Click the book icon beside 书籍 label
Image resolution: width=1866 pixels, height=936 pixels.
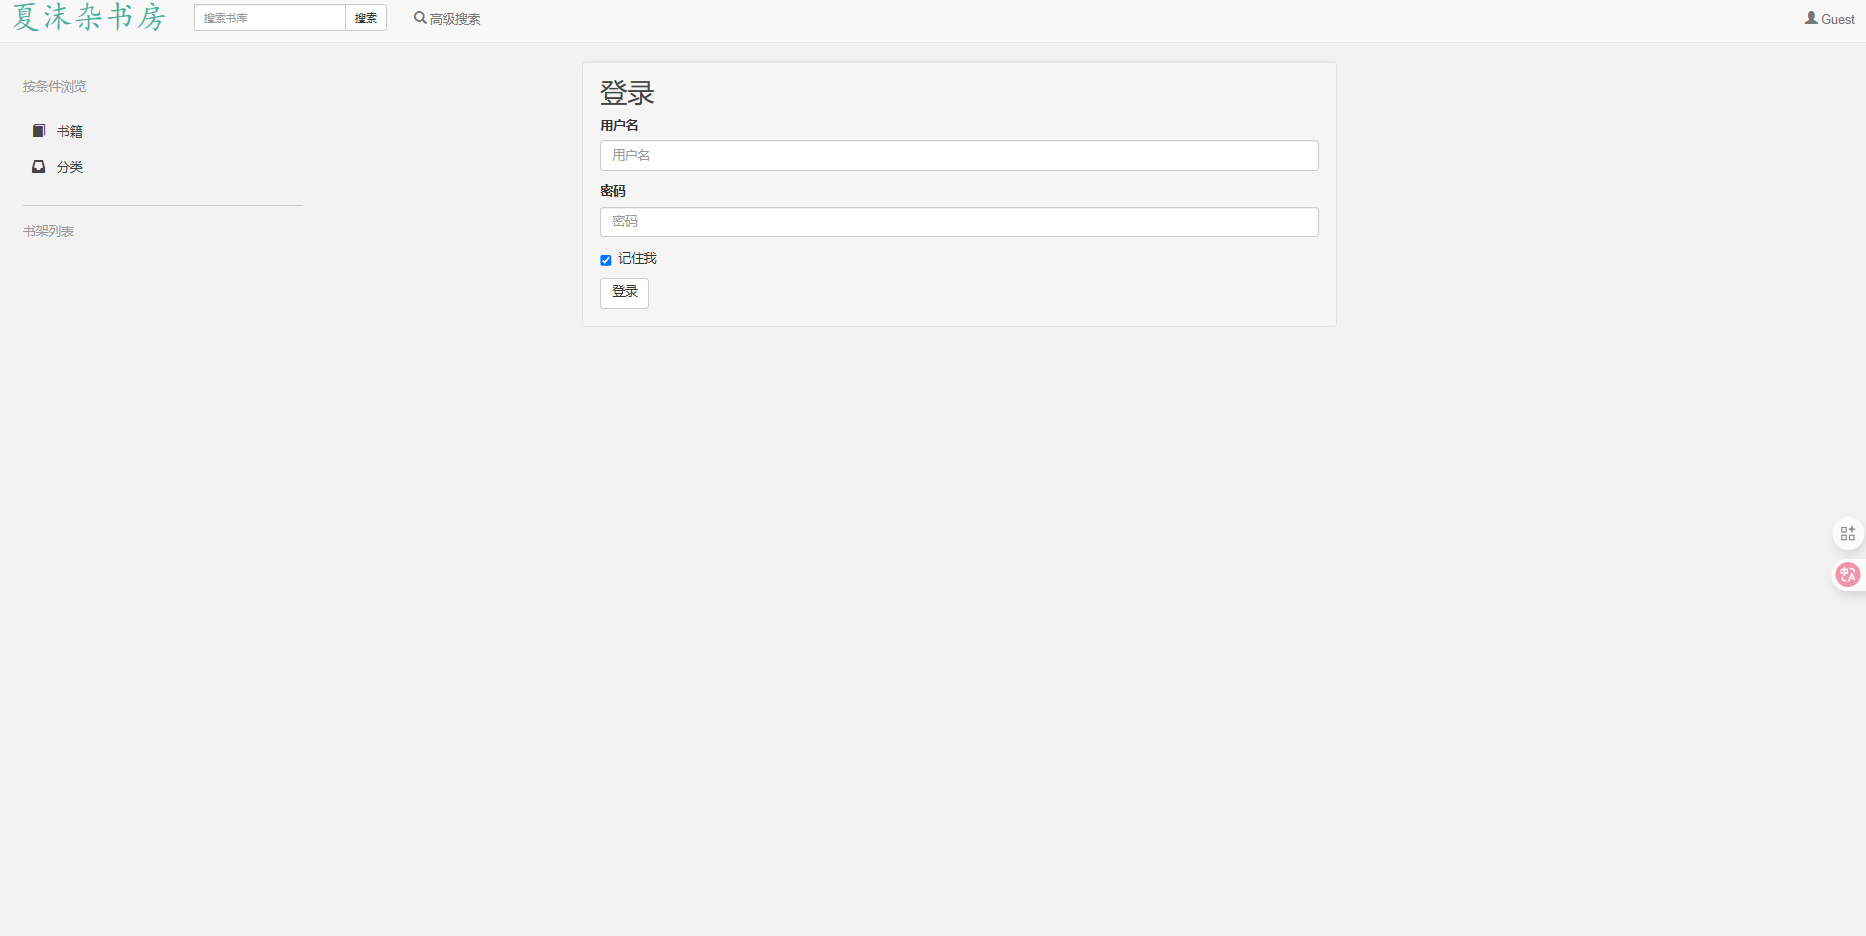39,130
